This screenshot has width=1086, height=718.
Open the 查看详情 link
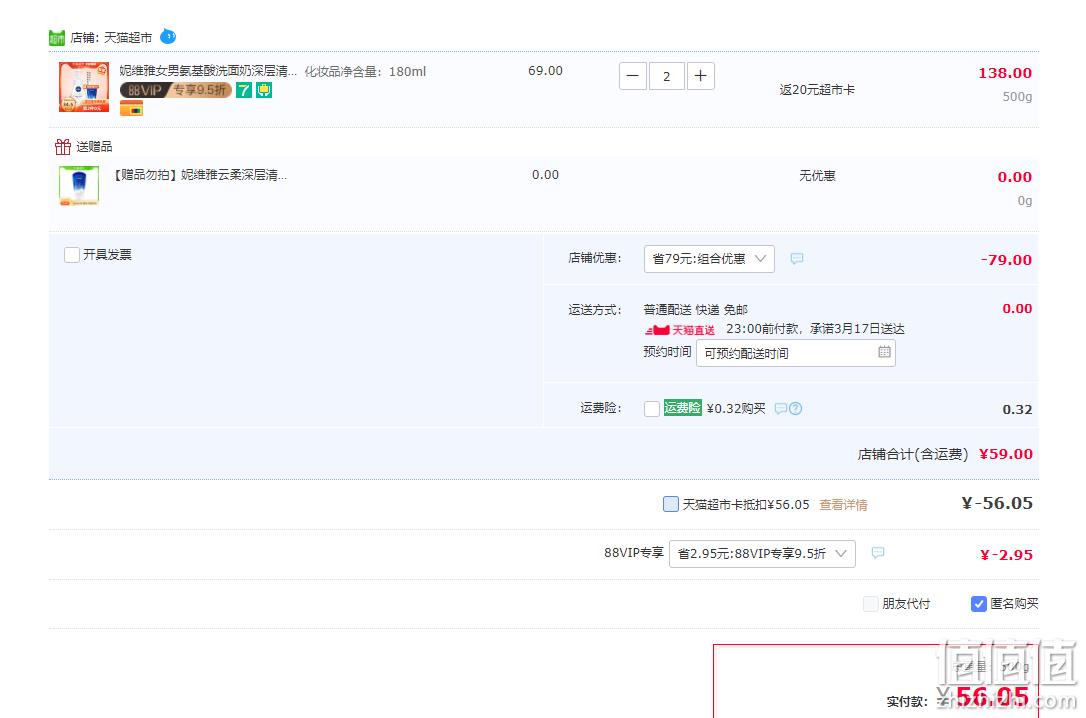843,505
